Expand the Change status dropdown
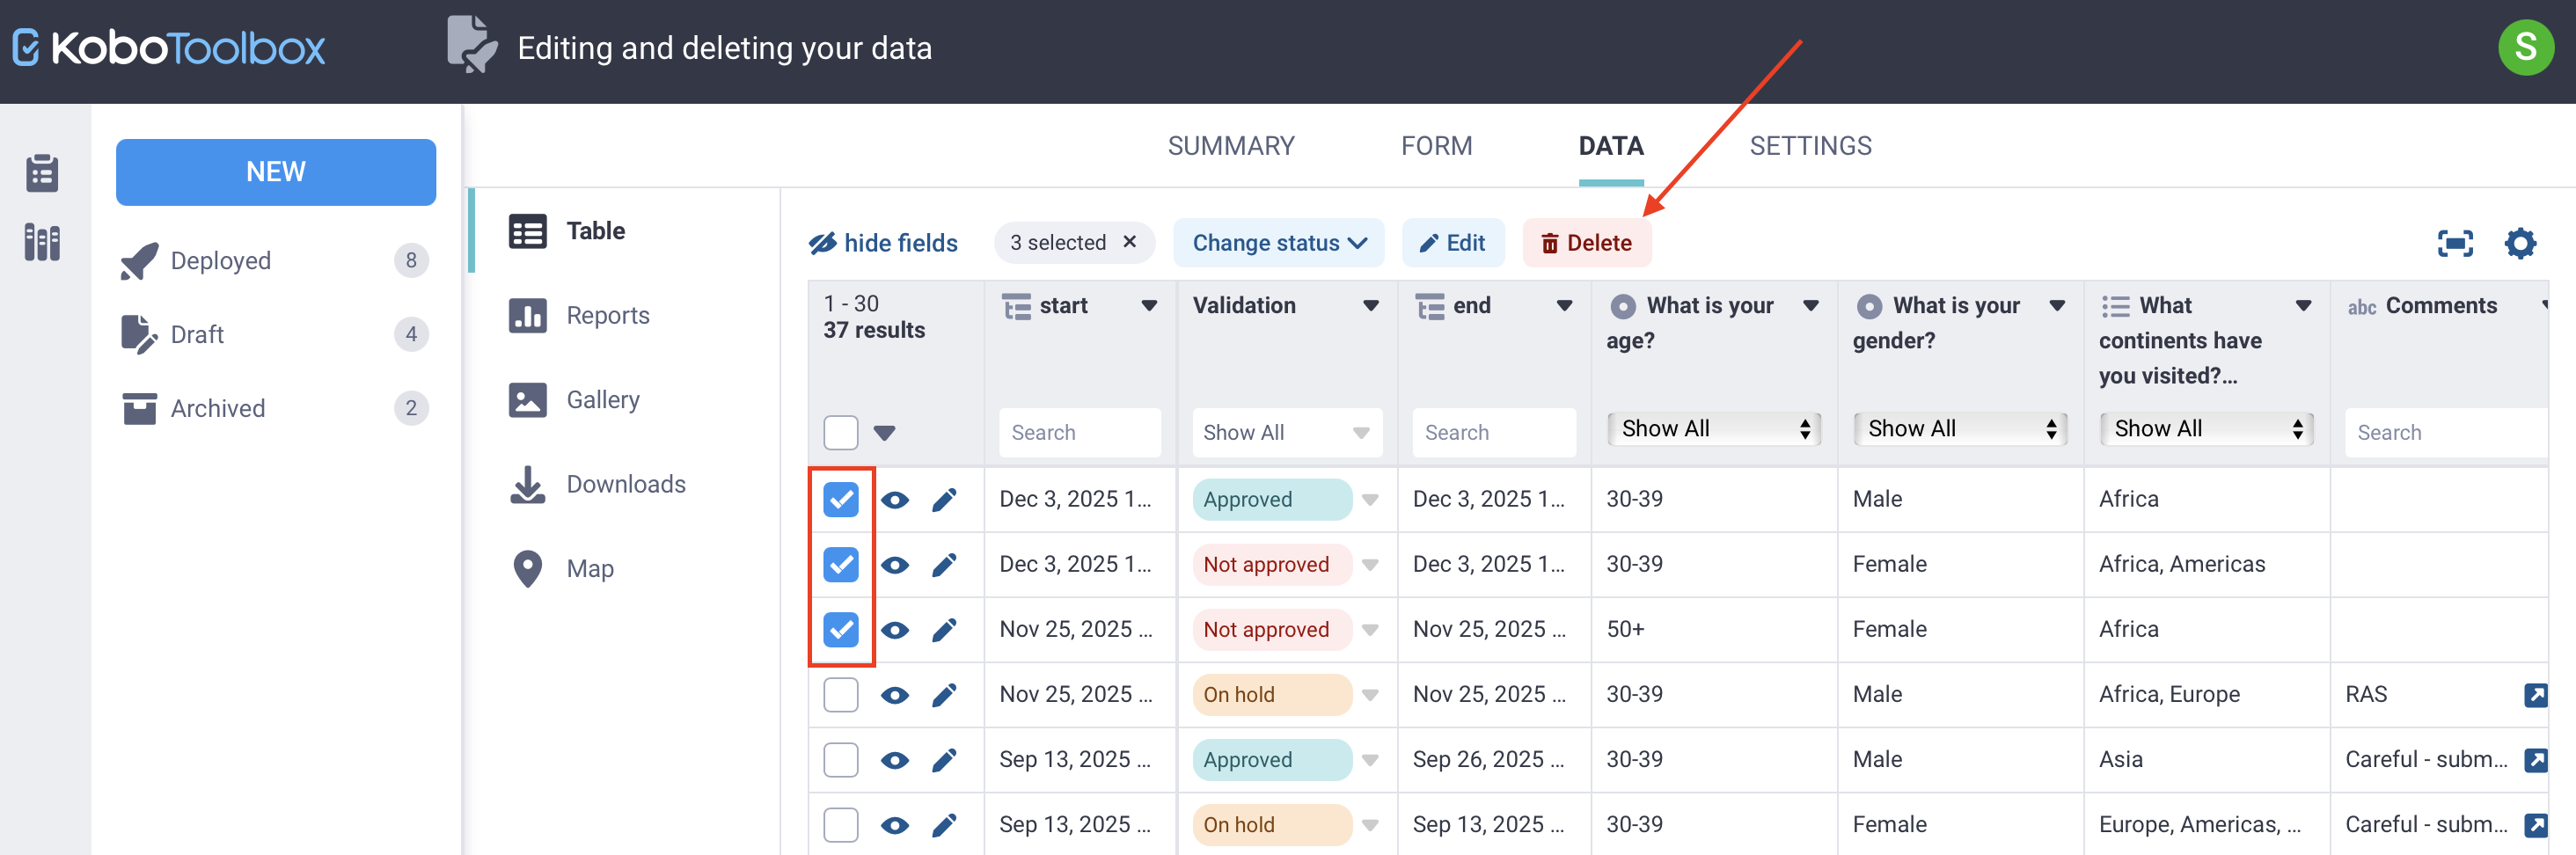 tap(1278, 243)
